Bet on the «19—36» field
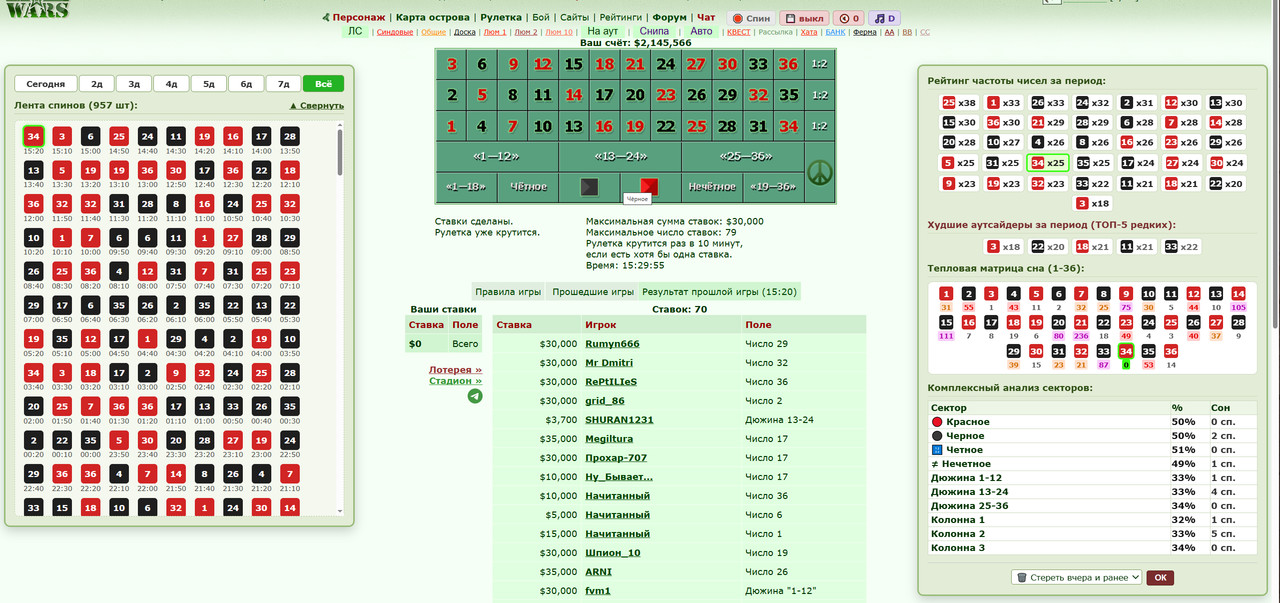This screenshot has width=1280, height=603. pyautogui.click(x=773, y=186)
